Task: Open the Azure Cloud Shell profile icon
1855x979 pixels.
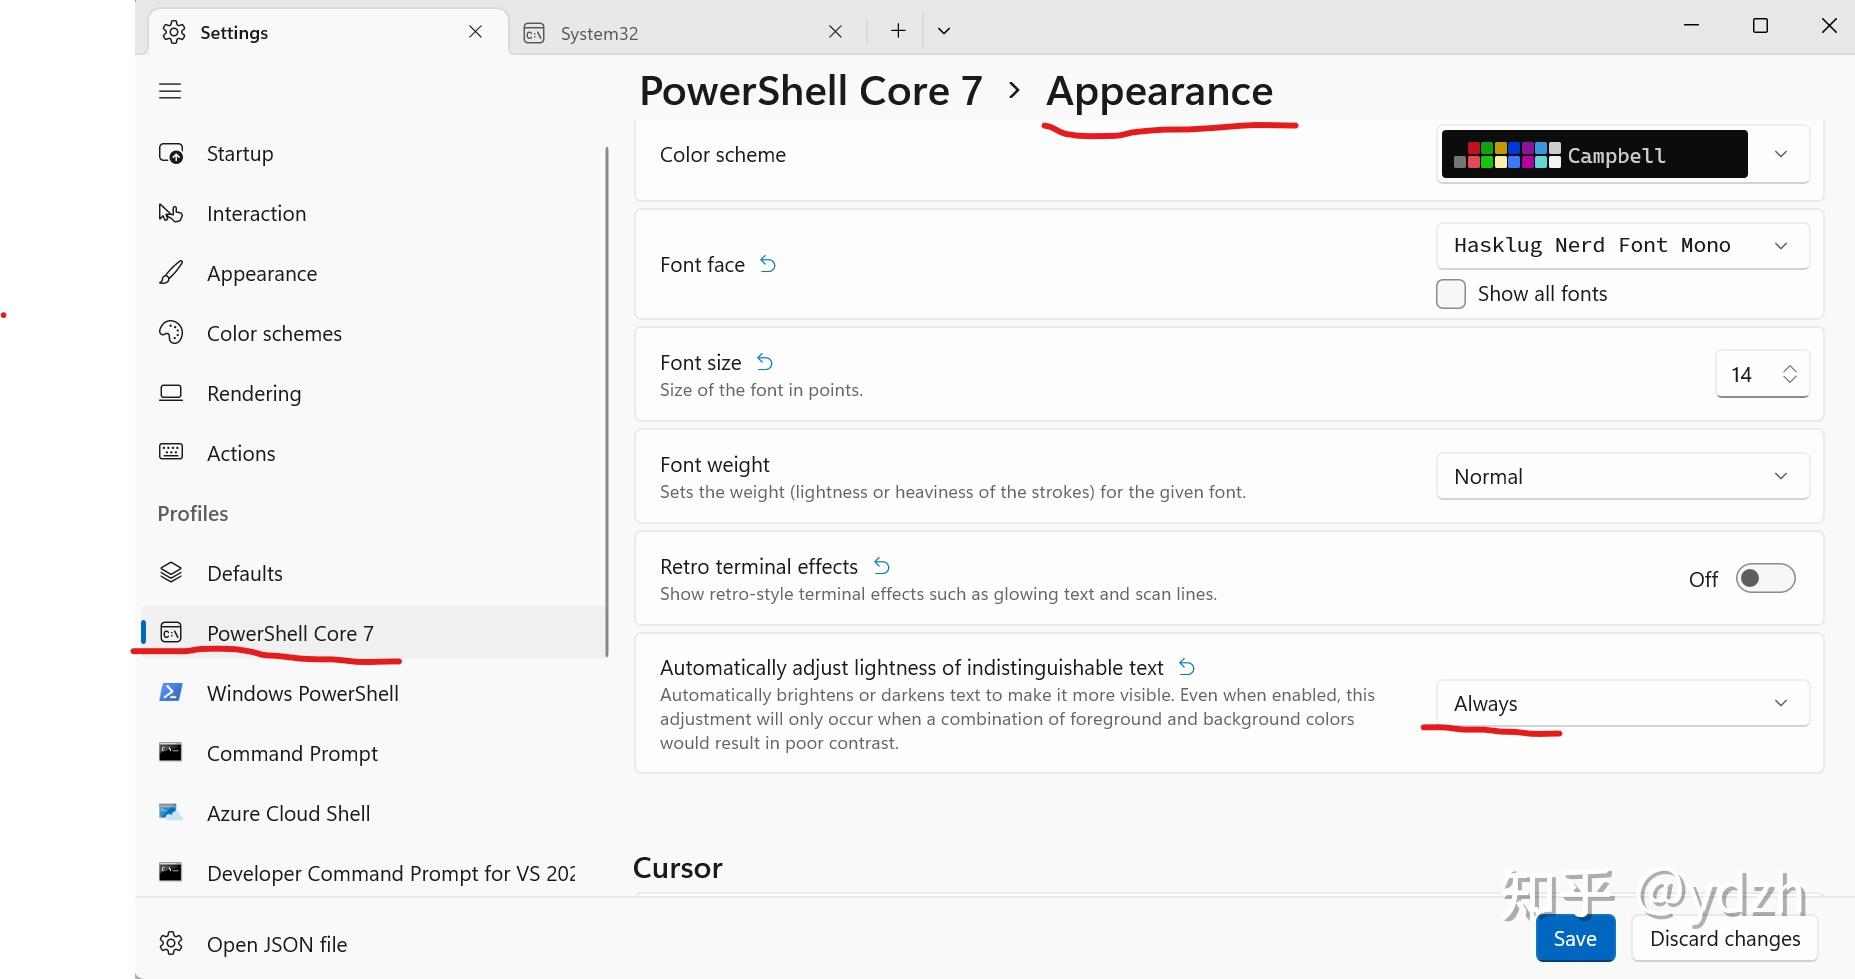Action: tap(171, 812)
